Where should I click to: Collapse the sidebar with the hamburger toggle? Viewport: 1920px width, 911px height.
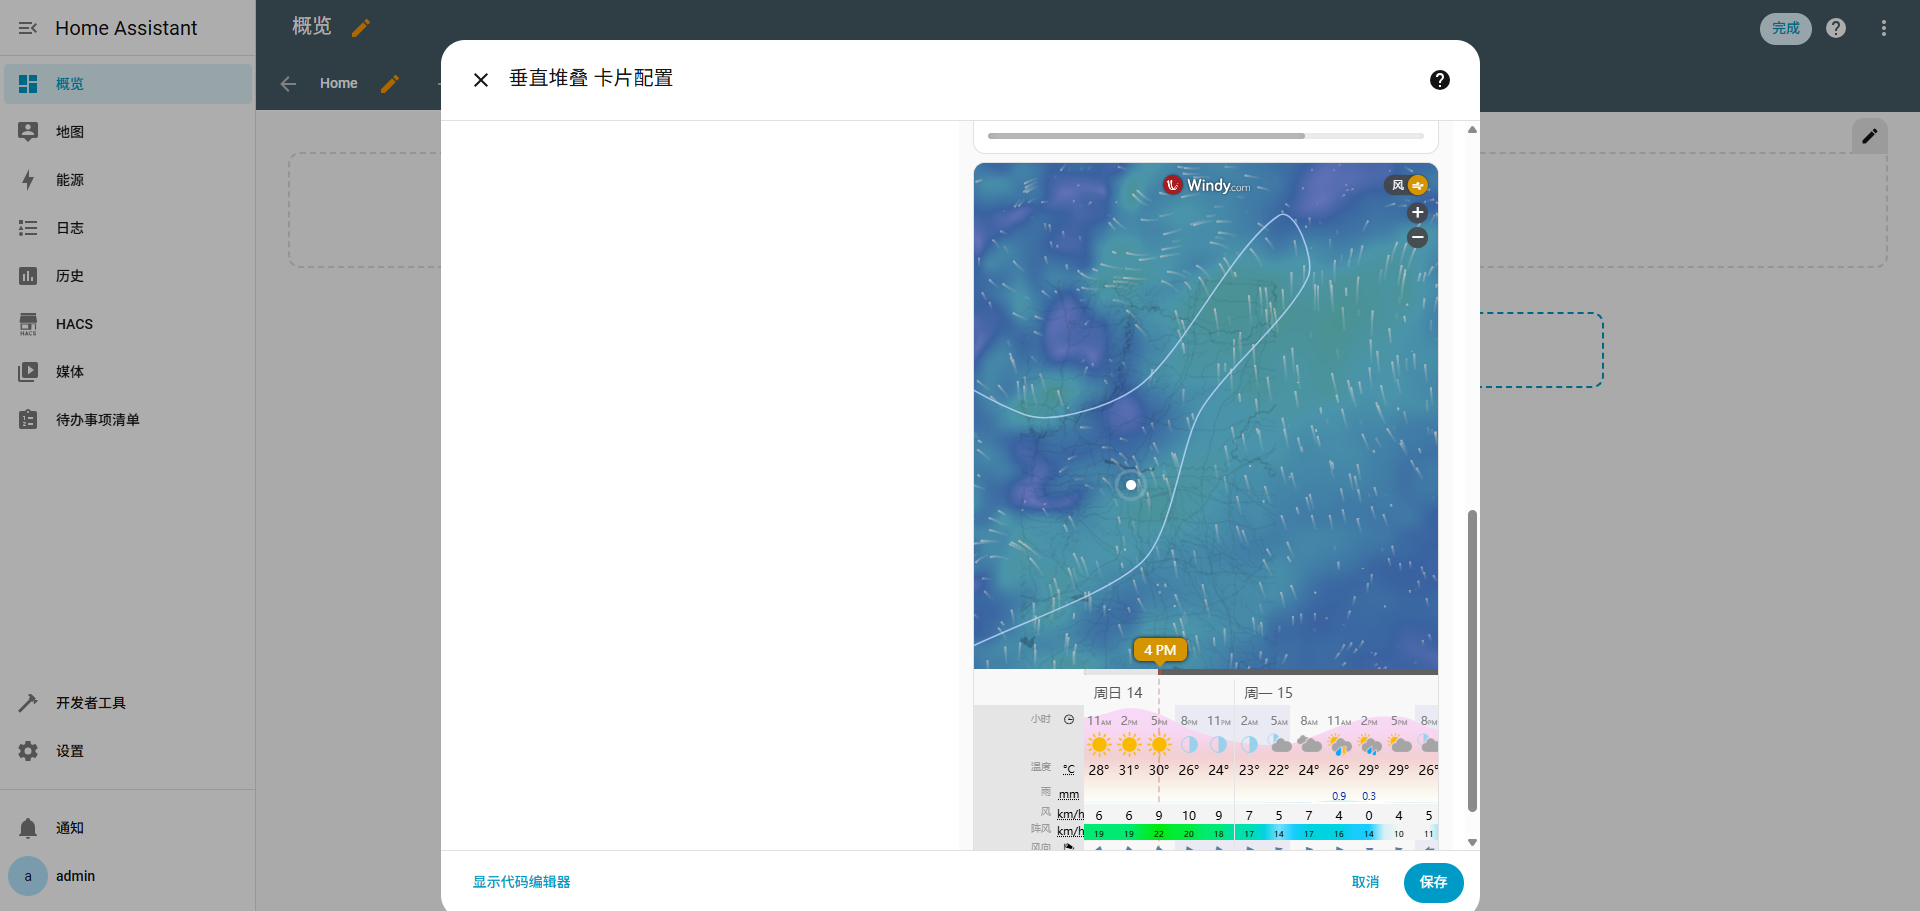pyautogui.click(x=28, y=28)
